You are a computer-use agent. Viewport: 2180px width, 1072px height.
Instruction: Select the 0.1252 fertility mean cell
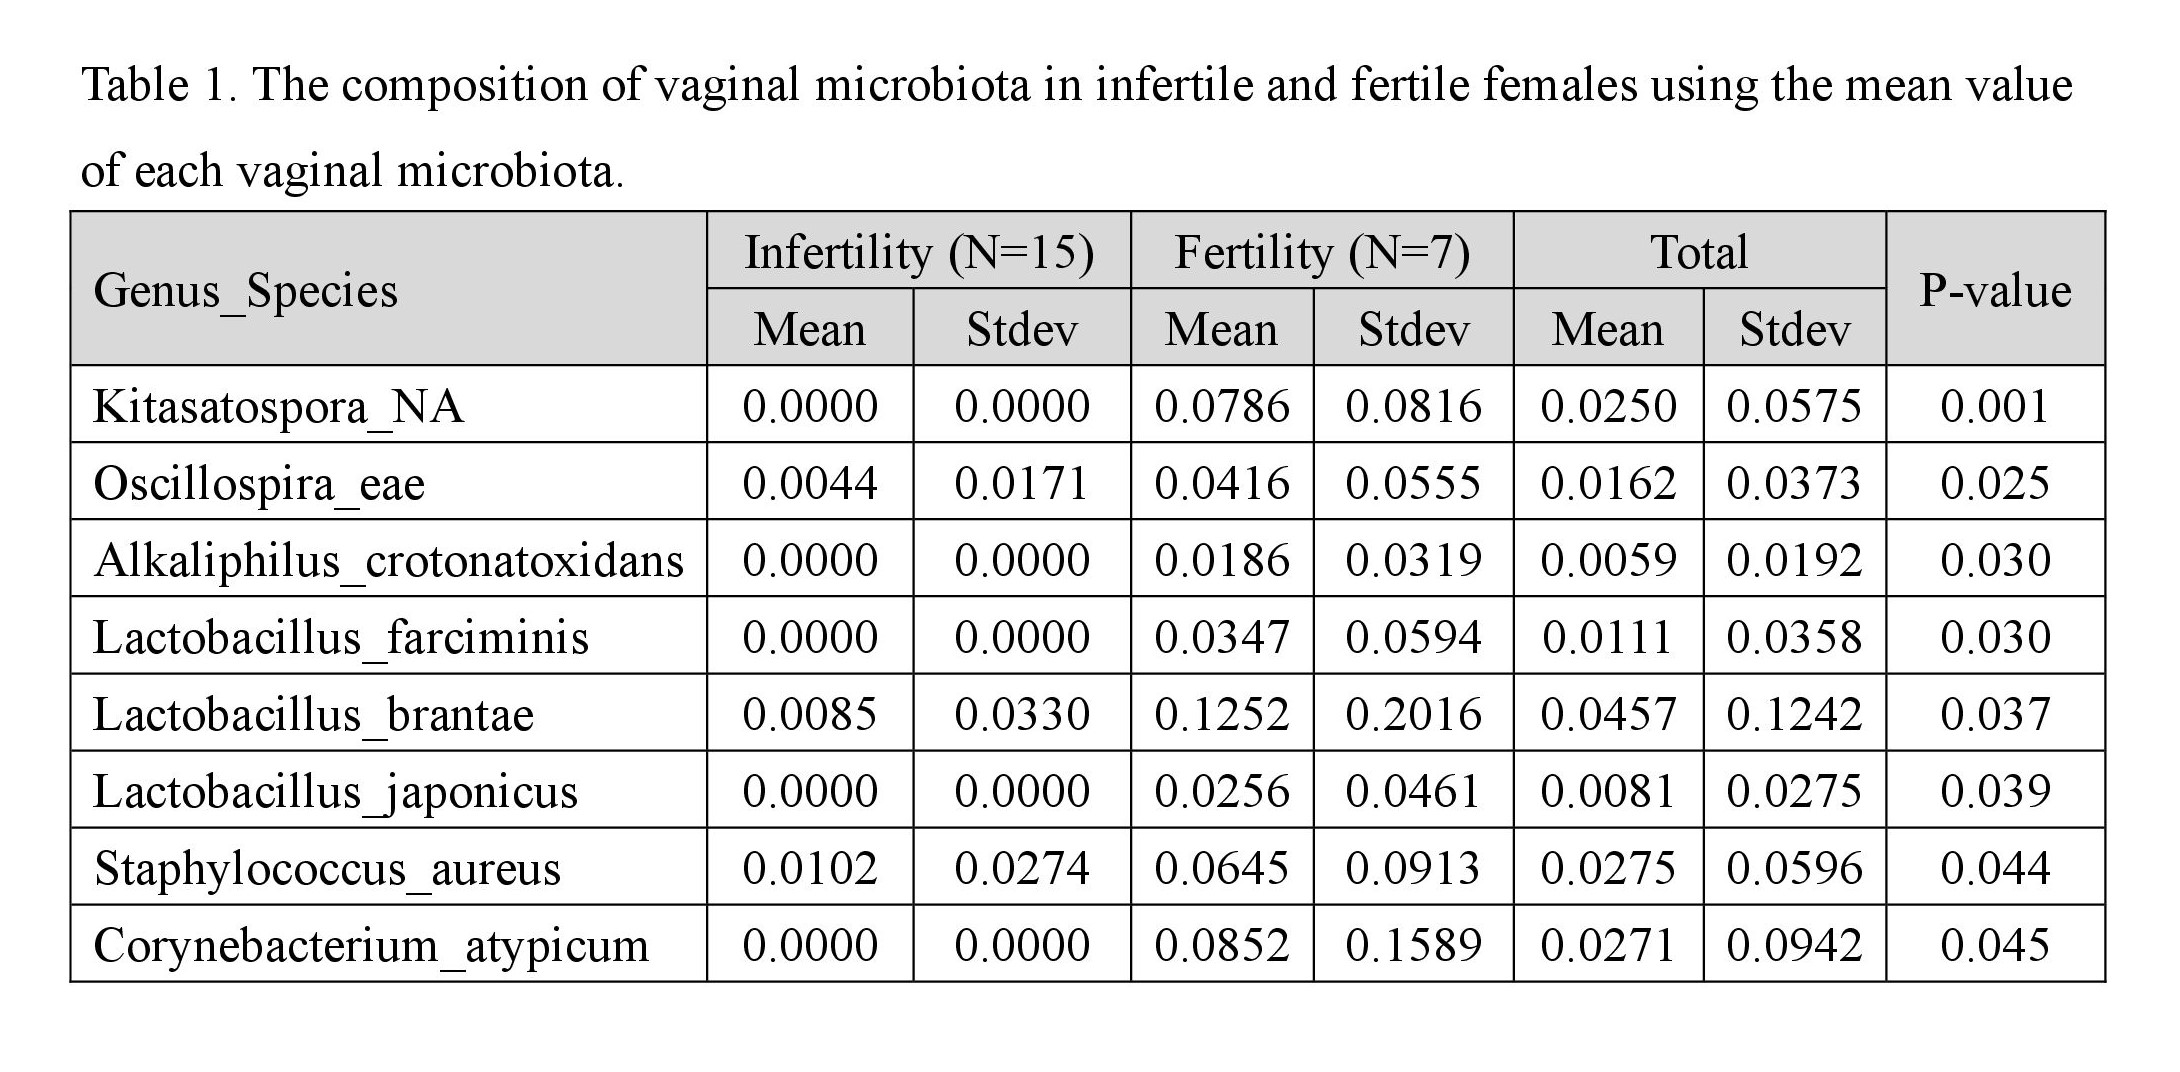1222,714
